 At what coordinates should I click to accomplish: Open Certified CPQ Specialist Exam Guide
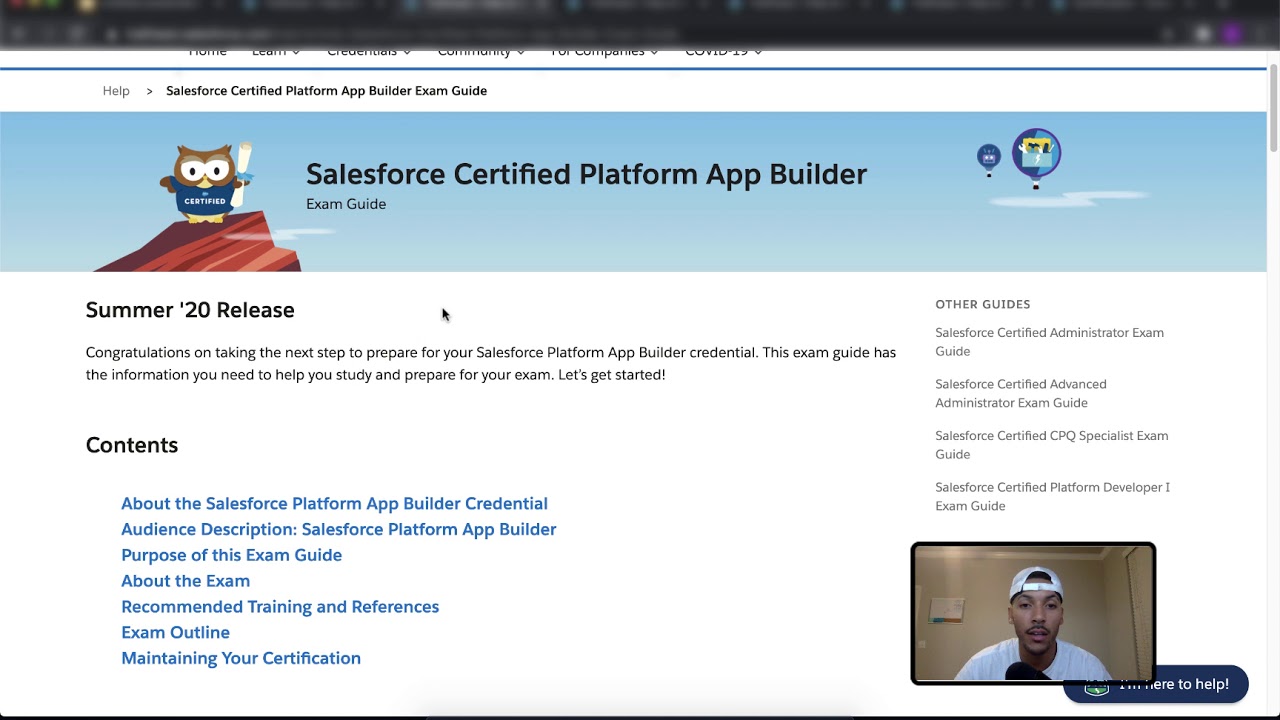click(1051, 445)
